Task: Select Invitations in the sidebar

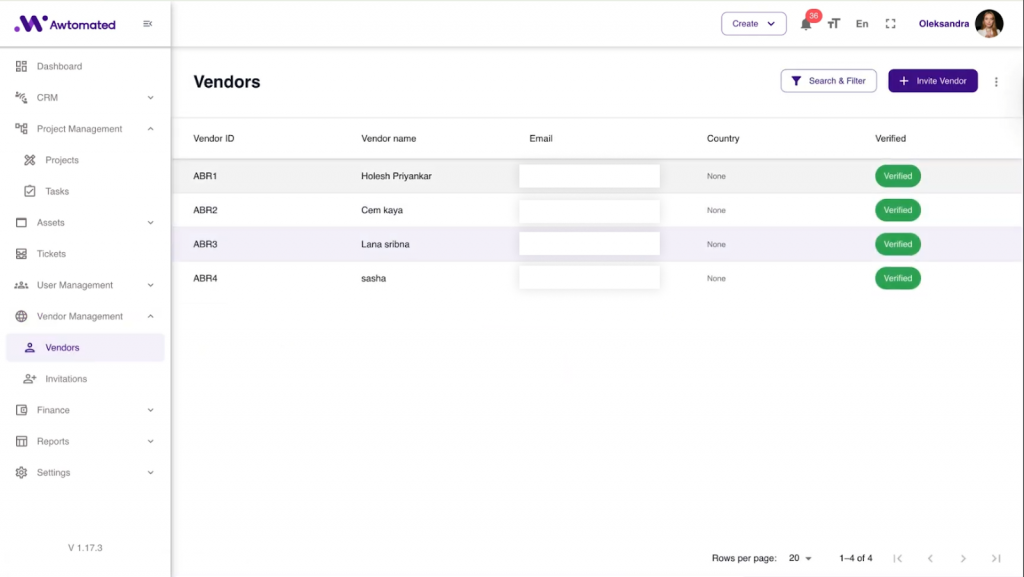Action: click(66, 379)
